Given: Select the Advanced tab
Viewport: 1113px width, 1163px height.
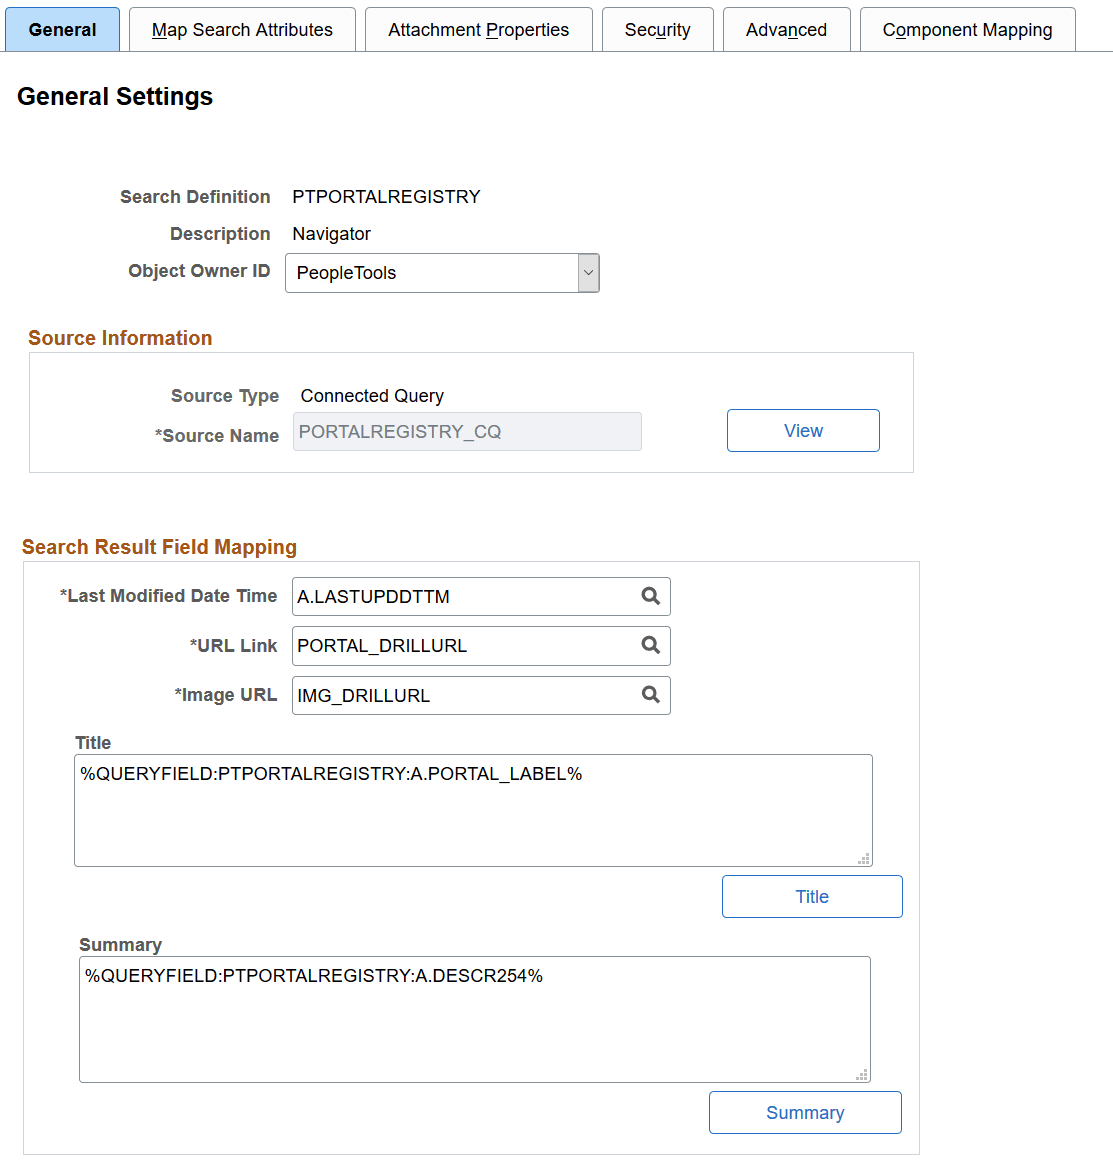Looking at the screenshot, I should pyautogui.click(x=786, y=29).
